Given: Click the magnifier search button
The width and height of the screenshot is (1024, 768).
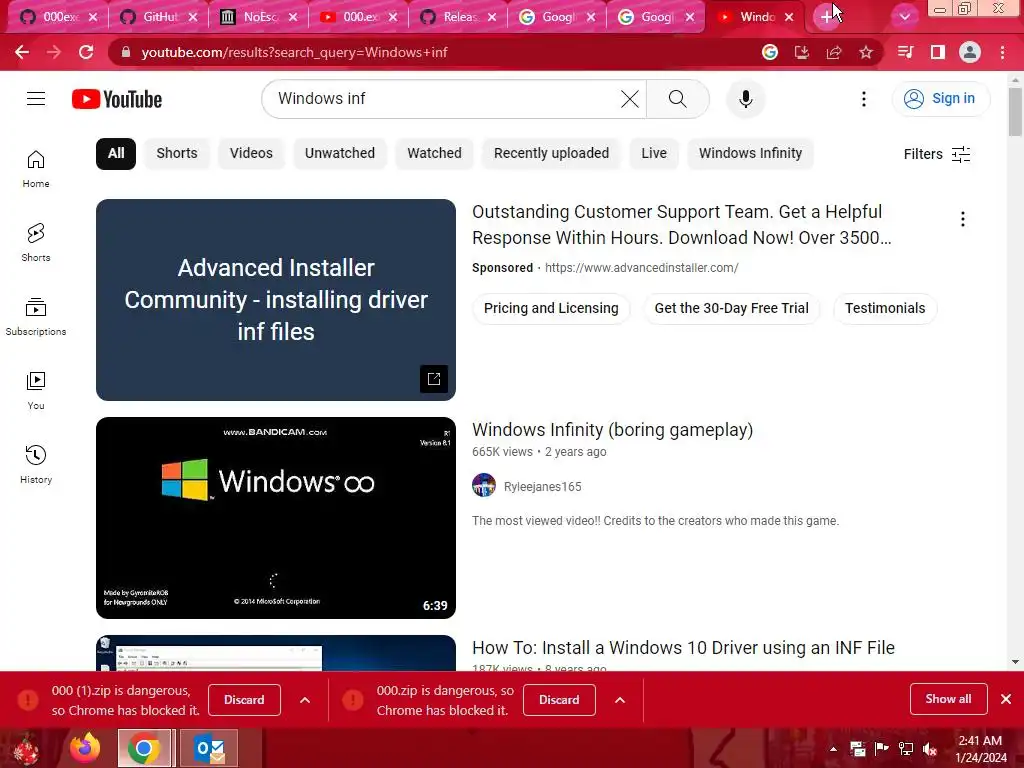Looking at the screenshot, I should click(x=678, y=99).
